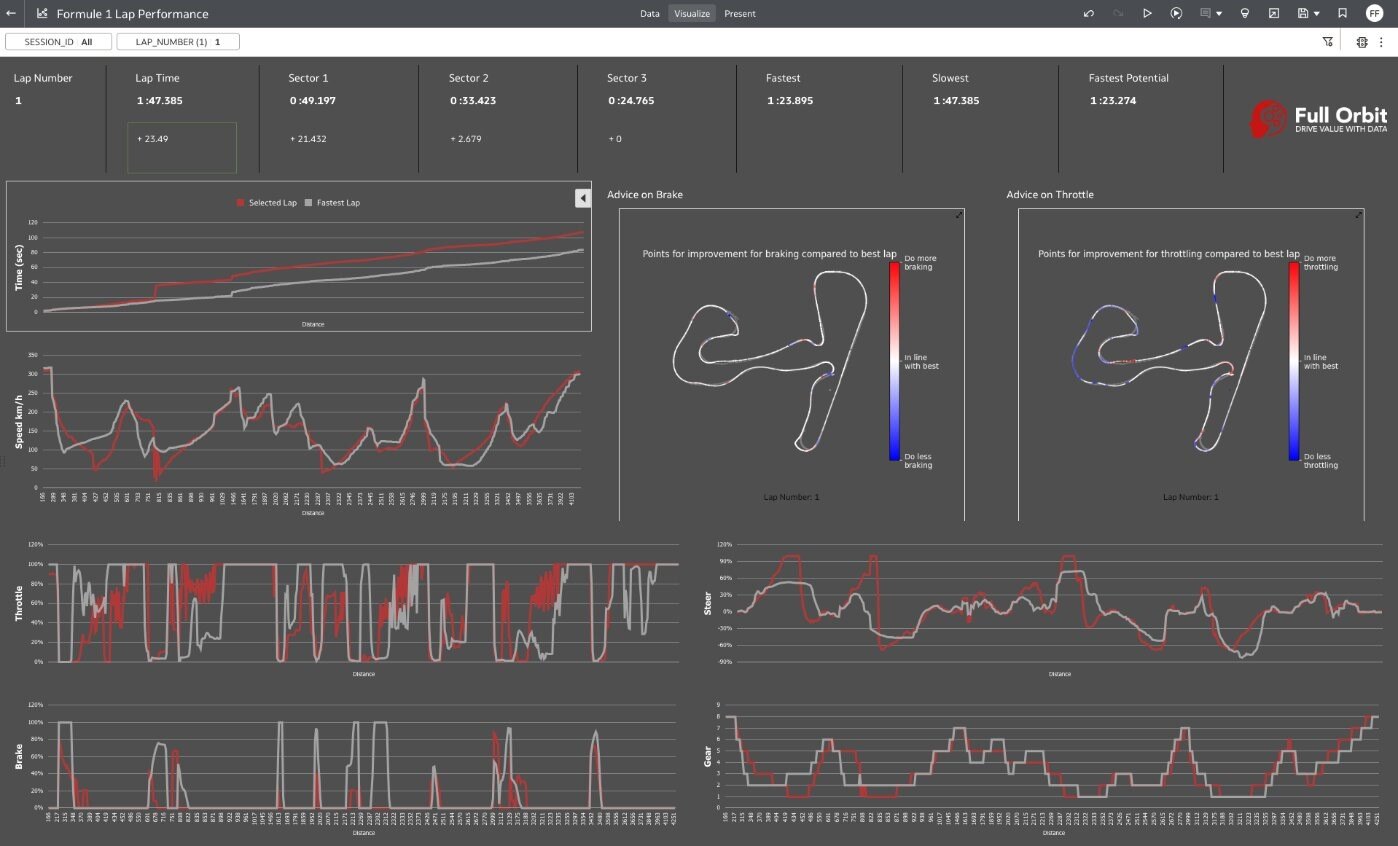Click the funnel filter icon above the dashboard

click(x=1327, y=41)
